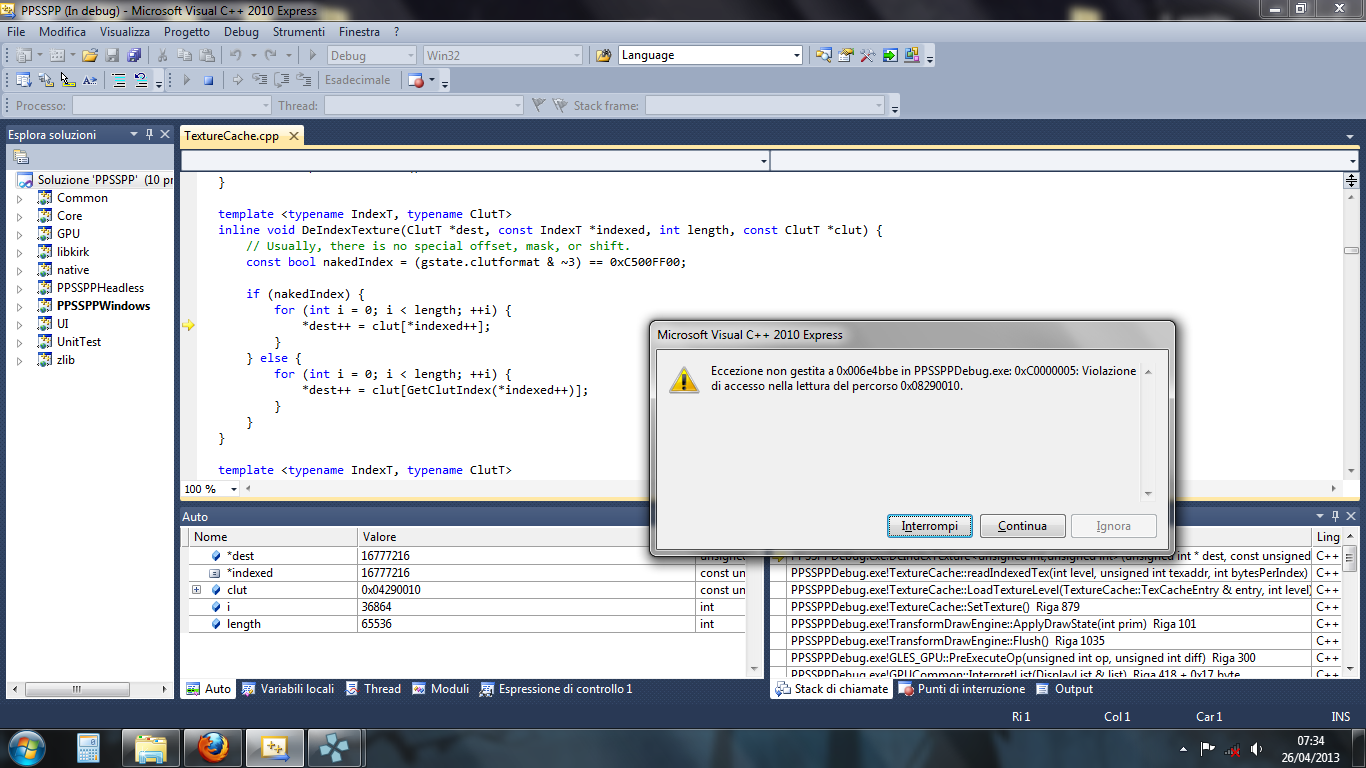Open the Properties window toolbar icon

846,55
